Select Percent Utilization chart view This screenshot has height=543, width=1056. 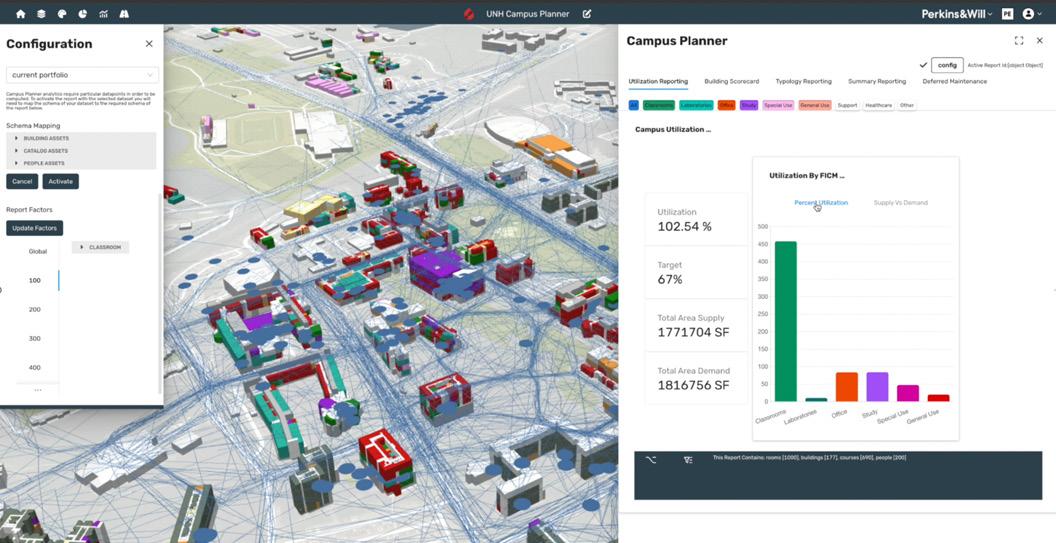click(821, 202)
